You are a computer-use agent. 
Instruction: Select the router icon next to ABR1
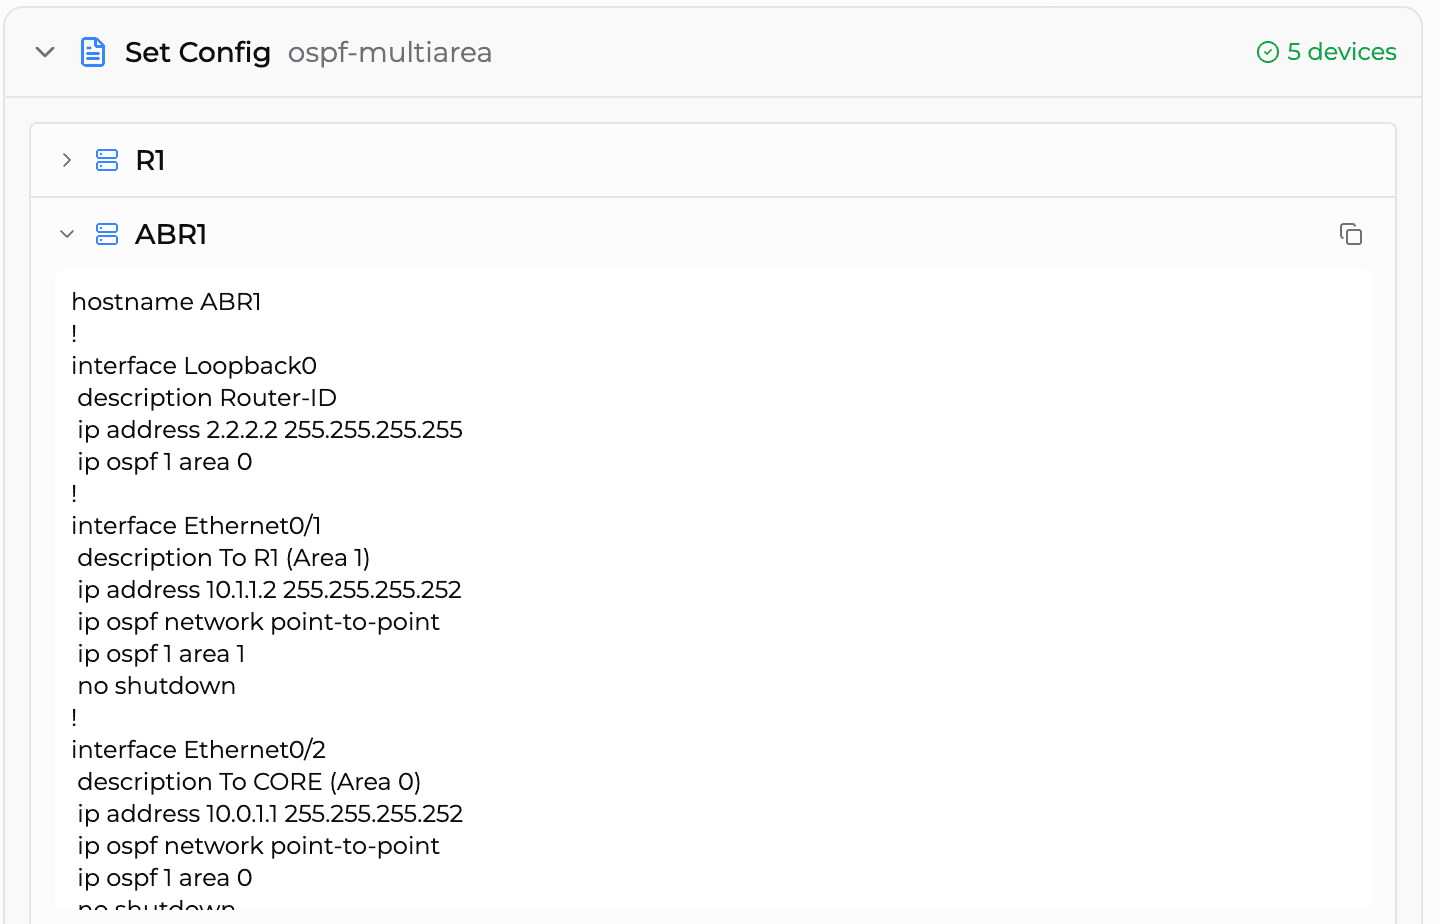pos(106,233)
